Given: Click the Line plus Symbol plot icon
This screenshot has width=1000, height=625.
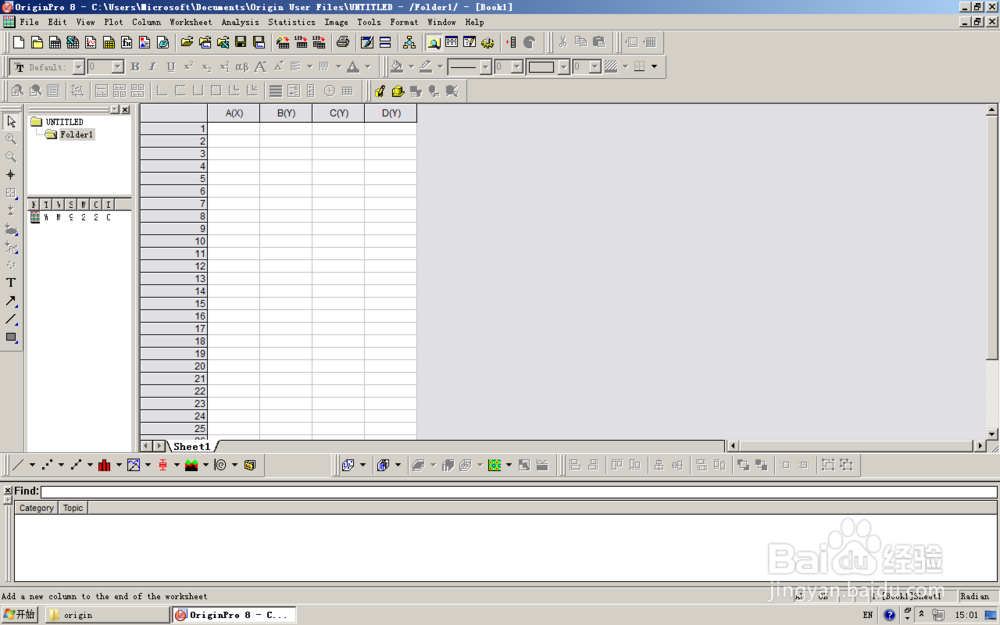Looking at the screenshot, I should 76,465.
